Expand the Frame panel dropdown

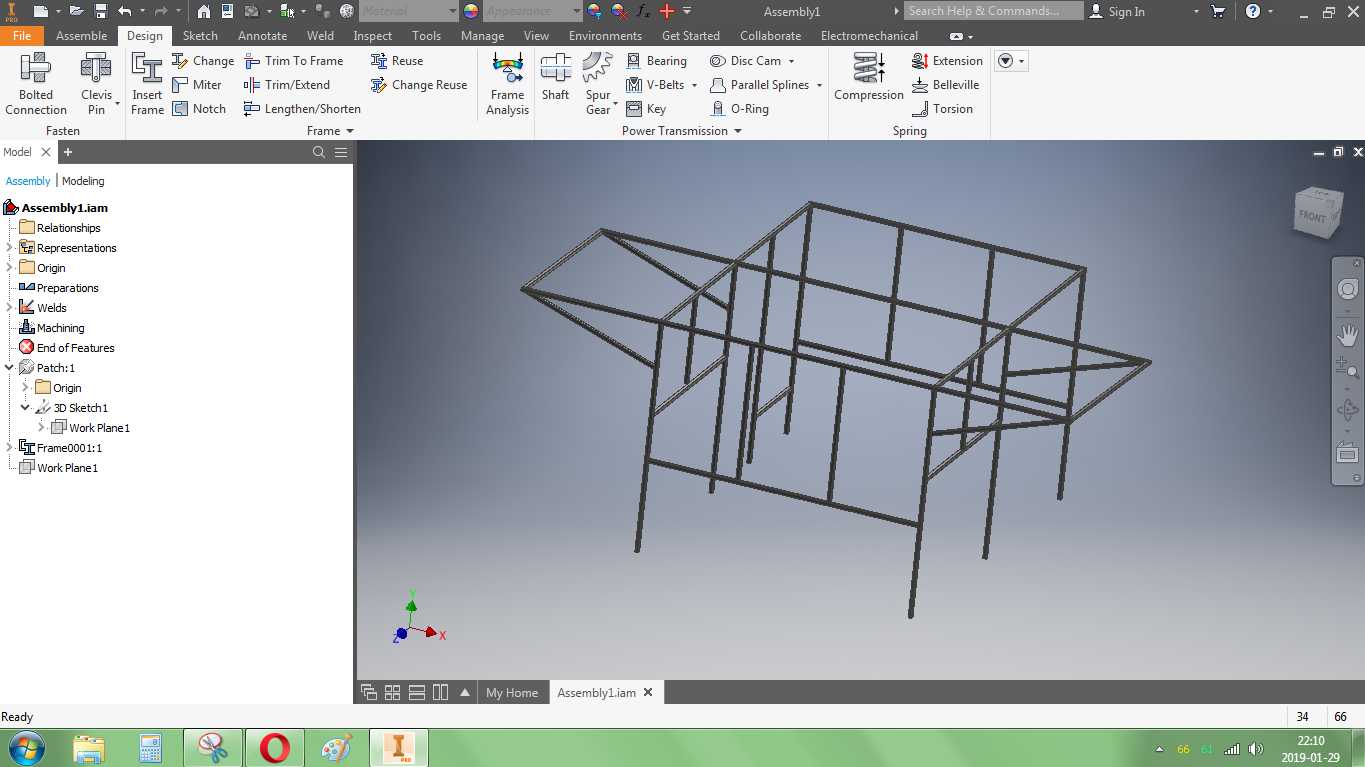coord(350,131)
